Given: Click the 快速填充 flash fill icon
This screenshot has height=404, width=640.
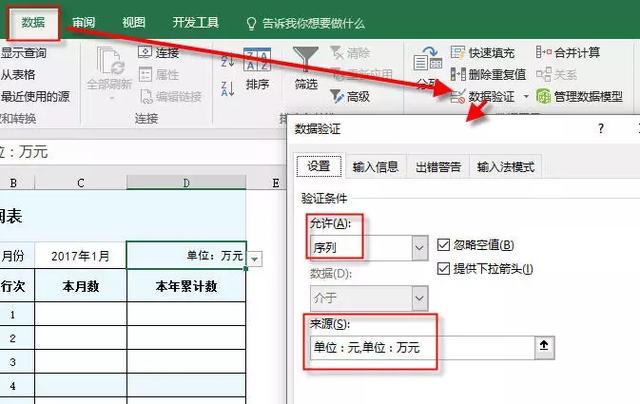Looking at the screenshot, I should pos(458,52).
